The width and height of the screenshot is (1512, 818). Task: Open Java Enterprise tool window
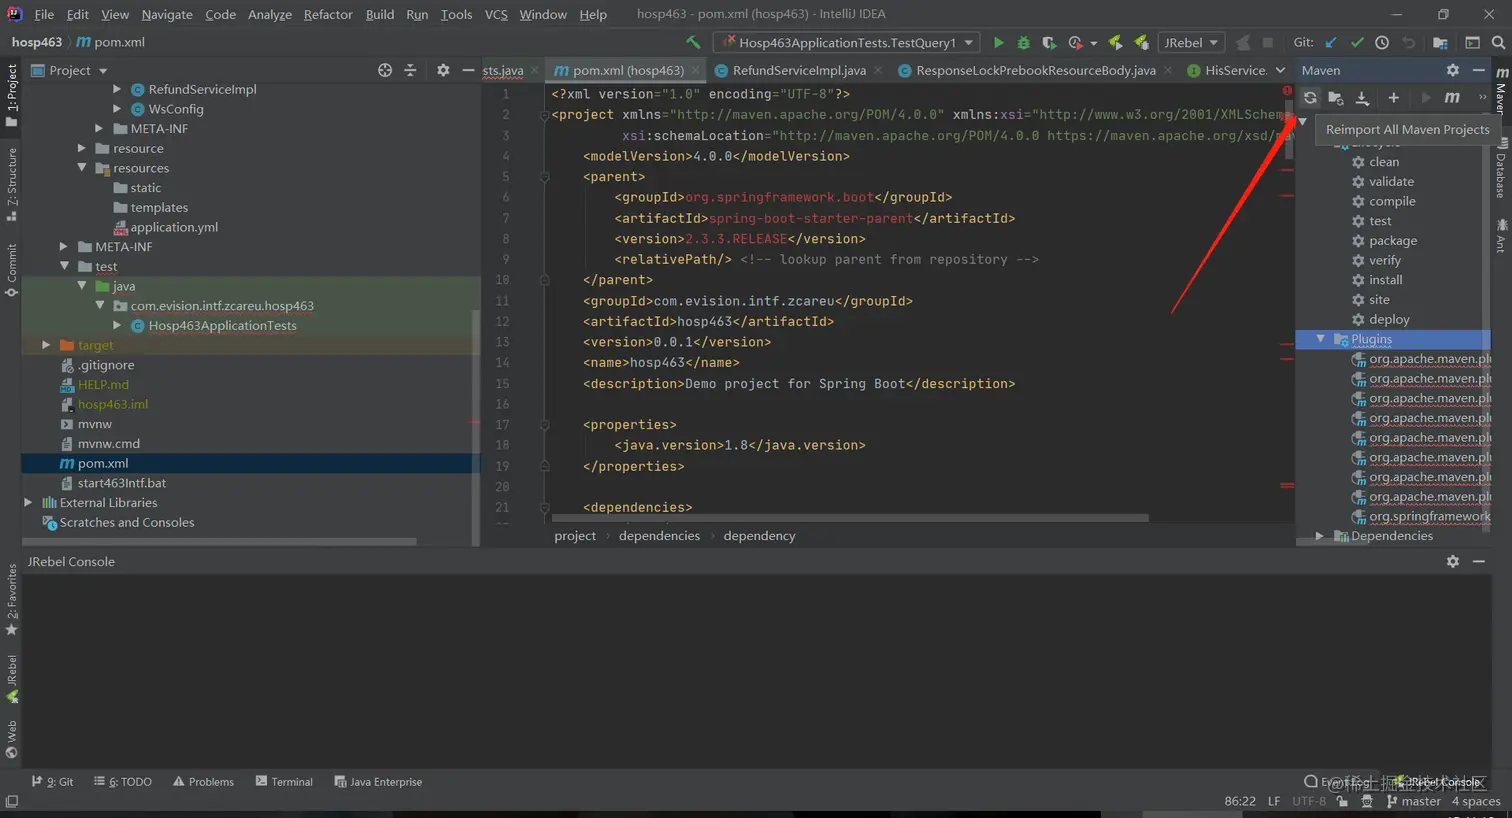click(378, 782)
